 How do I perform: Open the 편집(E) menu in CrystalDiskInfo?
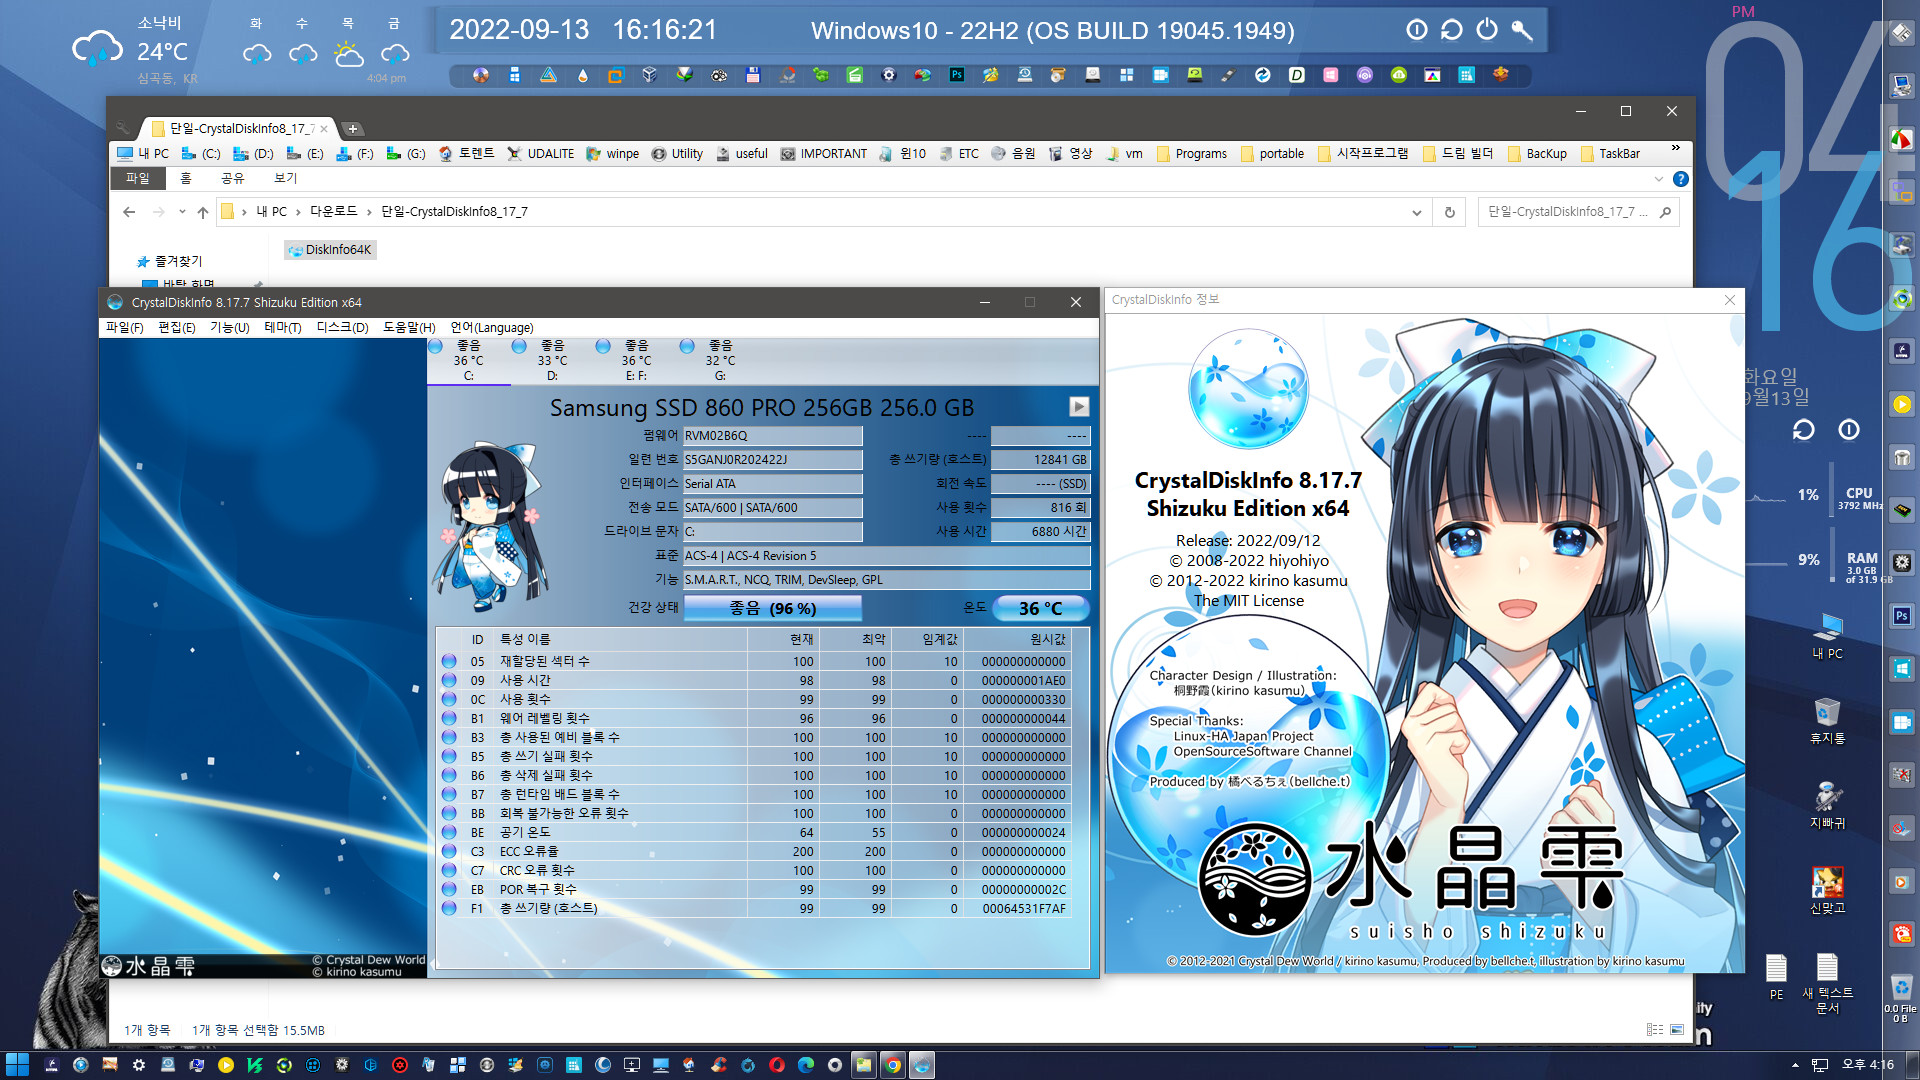(x=177, y=328)
